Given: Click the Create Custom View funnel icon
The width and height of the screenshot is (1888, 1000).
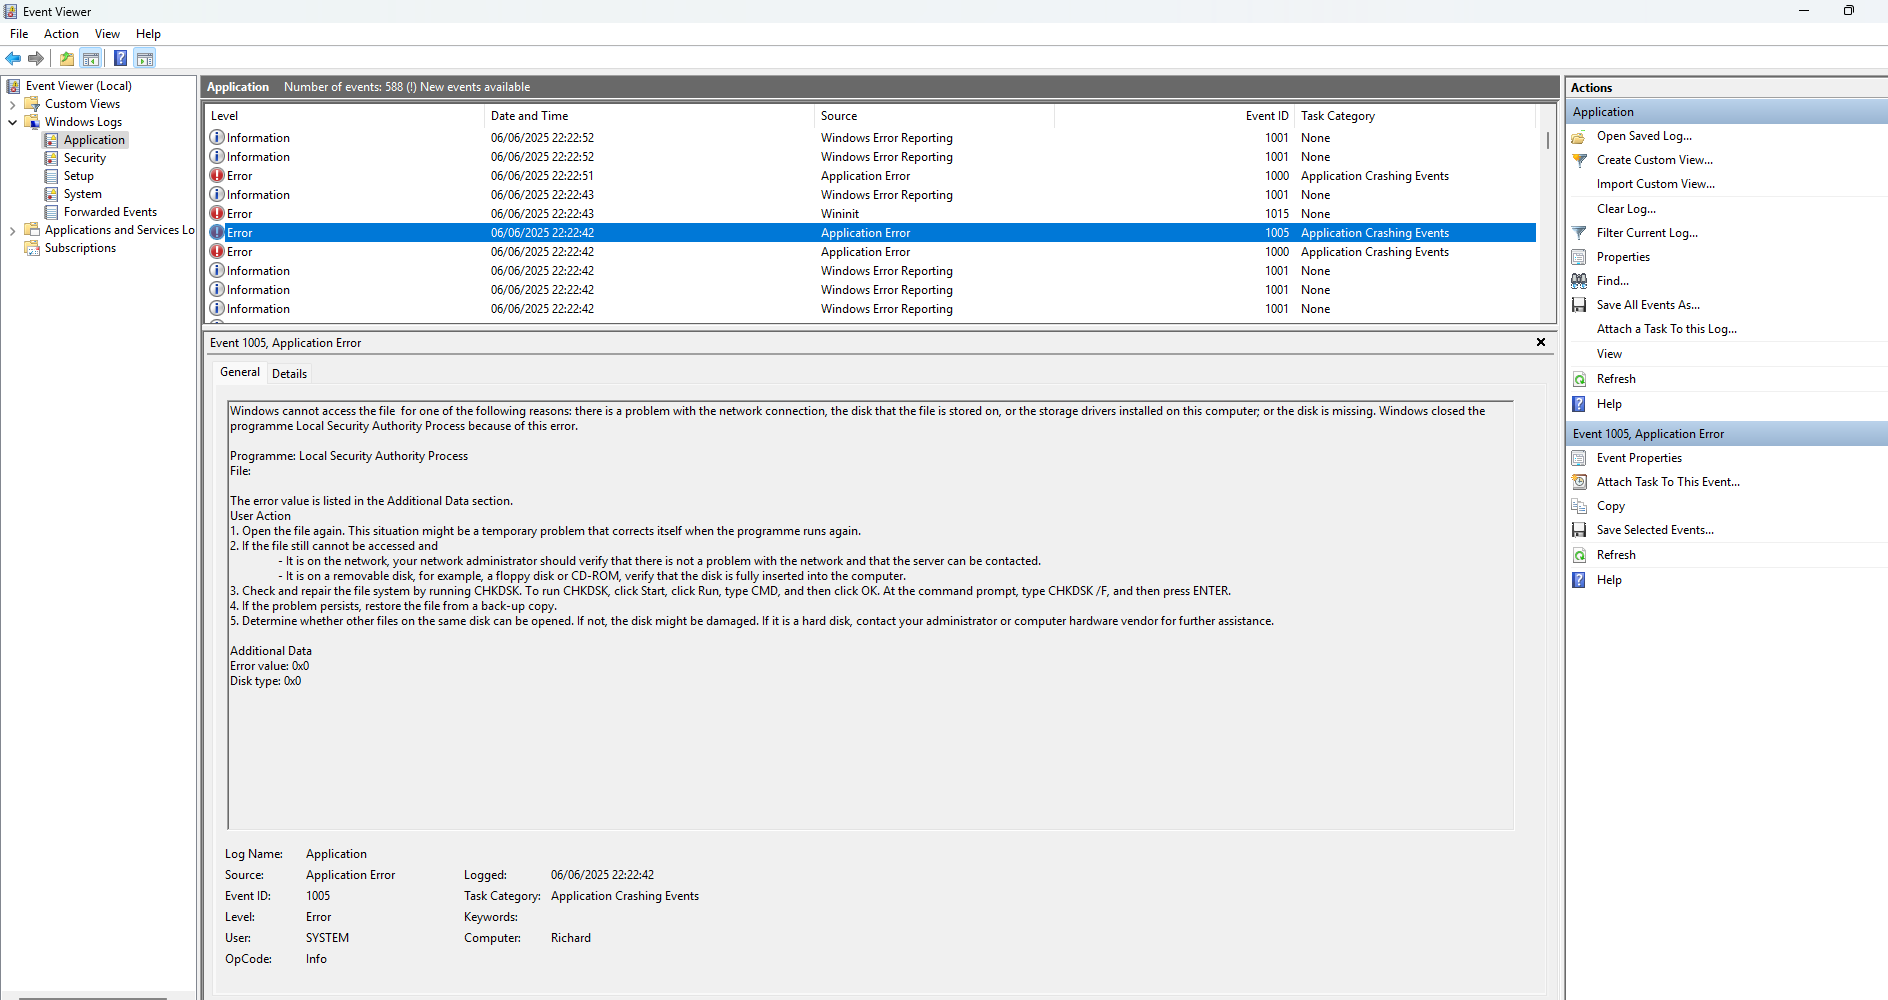Looking at the screenshot, I should tap(1579, 160).
